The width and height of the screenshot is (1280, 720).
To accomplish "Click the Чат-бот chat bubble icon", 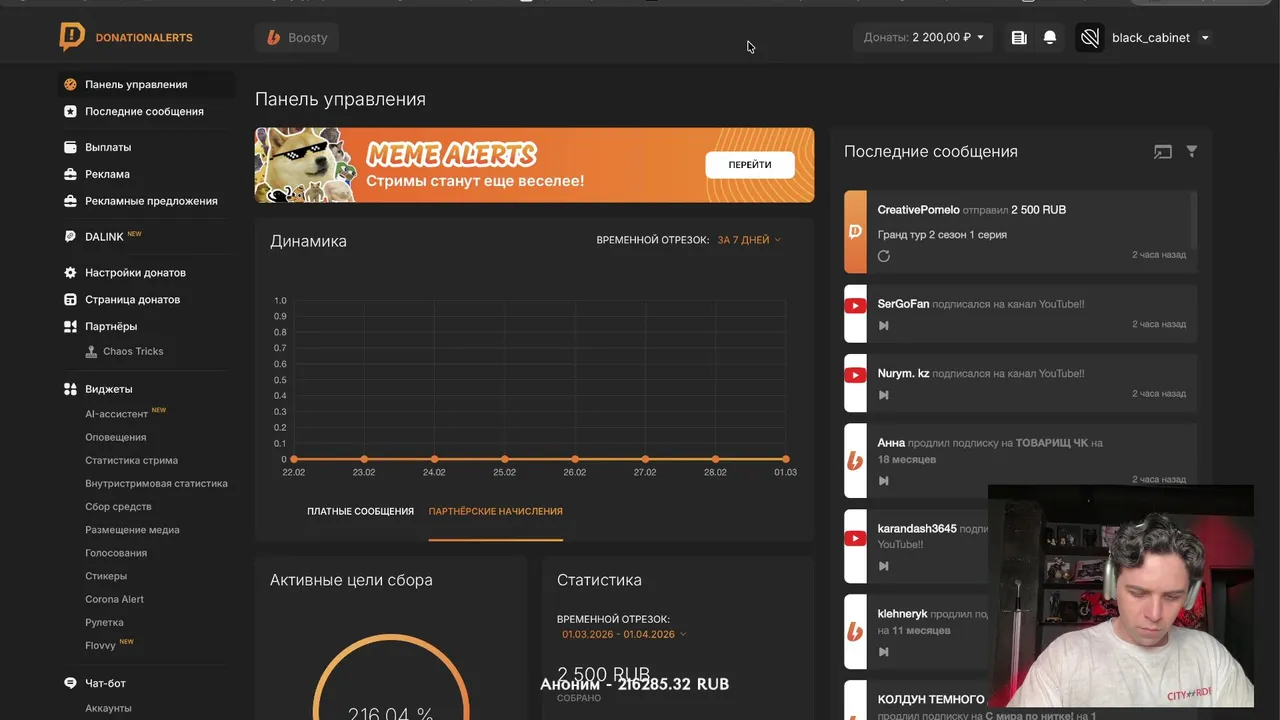I will point(70,684).
